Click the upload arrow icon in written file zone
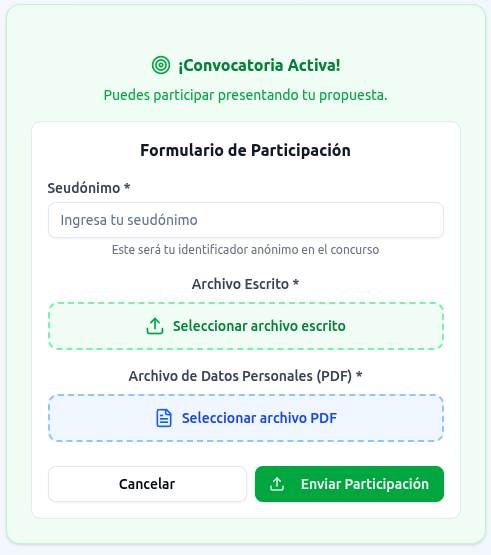This screenshot has height=555, width=491. (x=155, y=326)
